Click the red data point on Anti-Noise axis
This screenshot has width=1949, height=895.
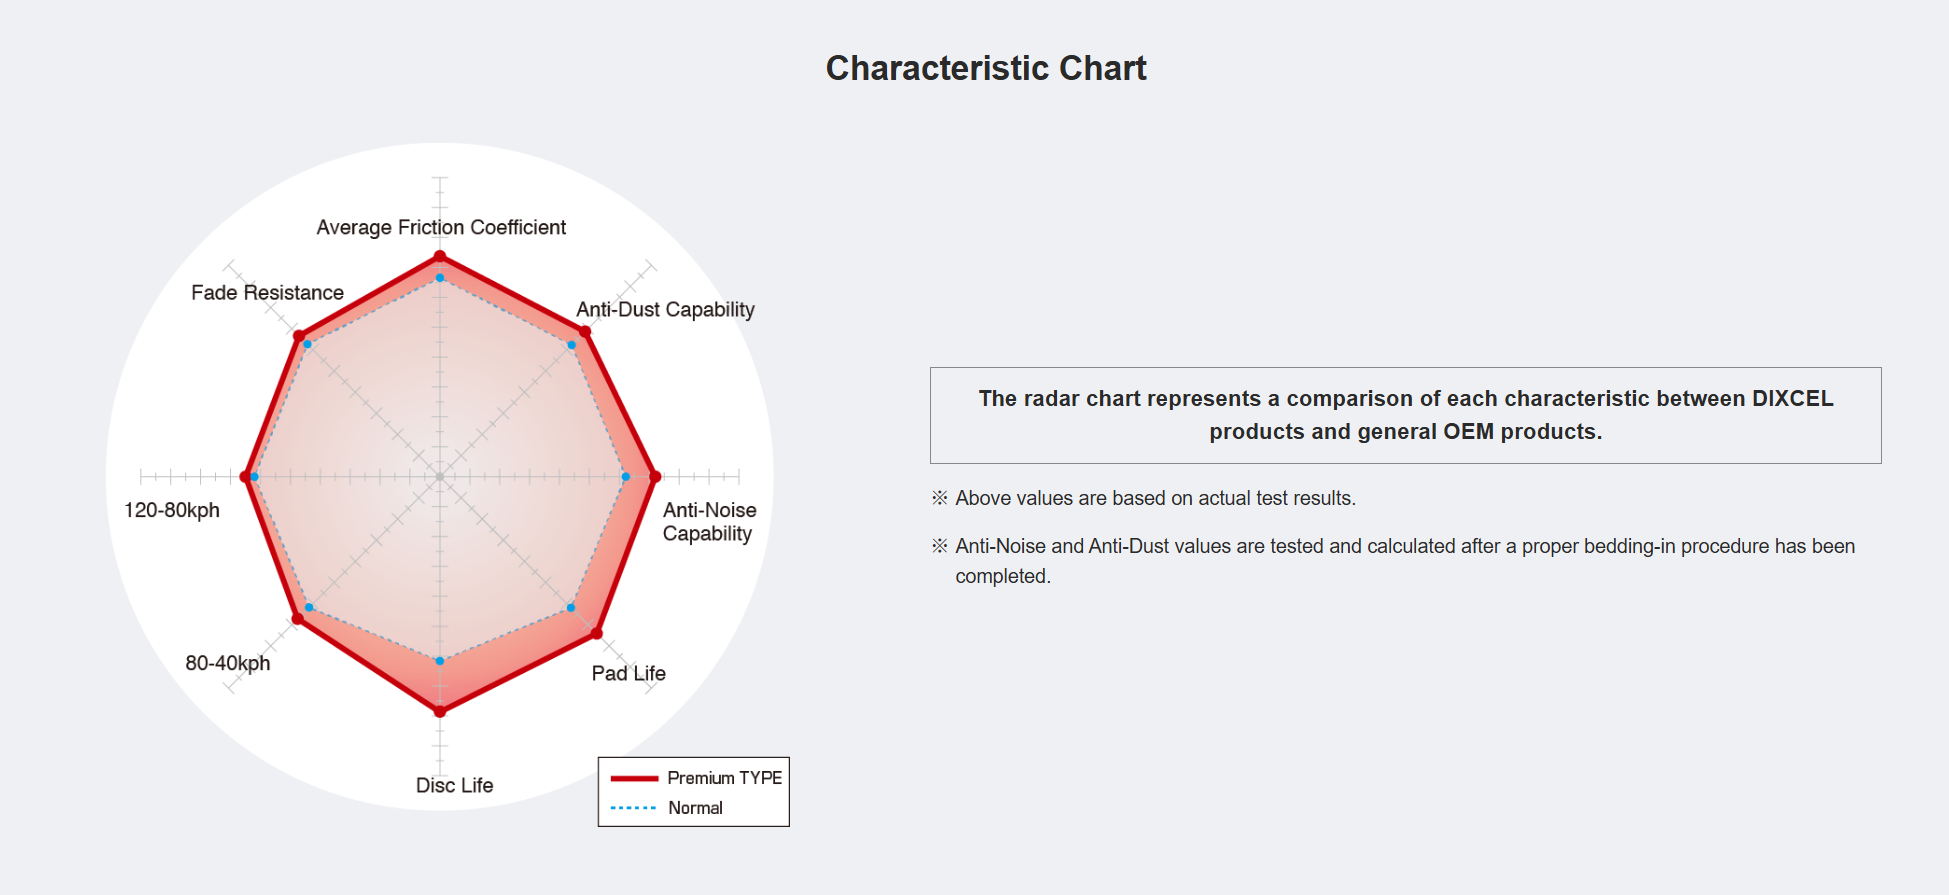tap(655, 476)
